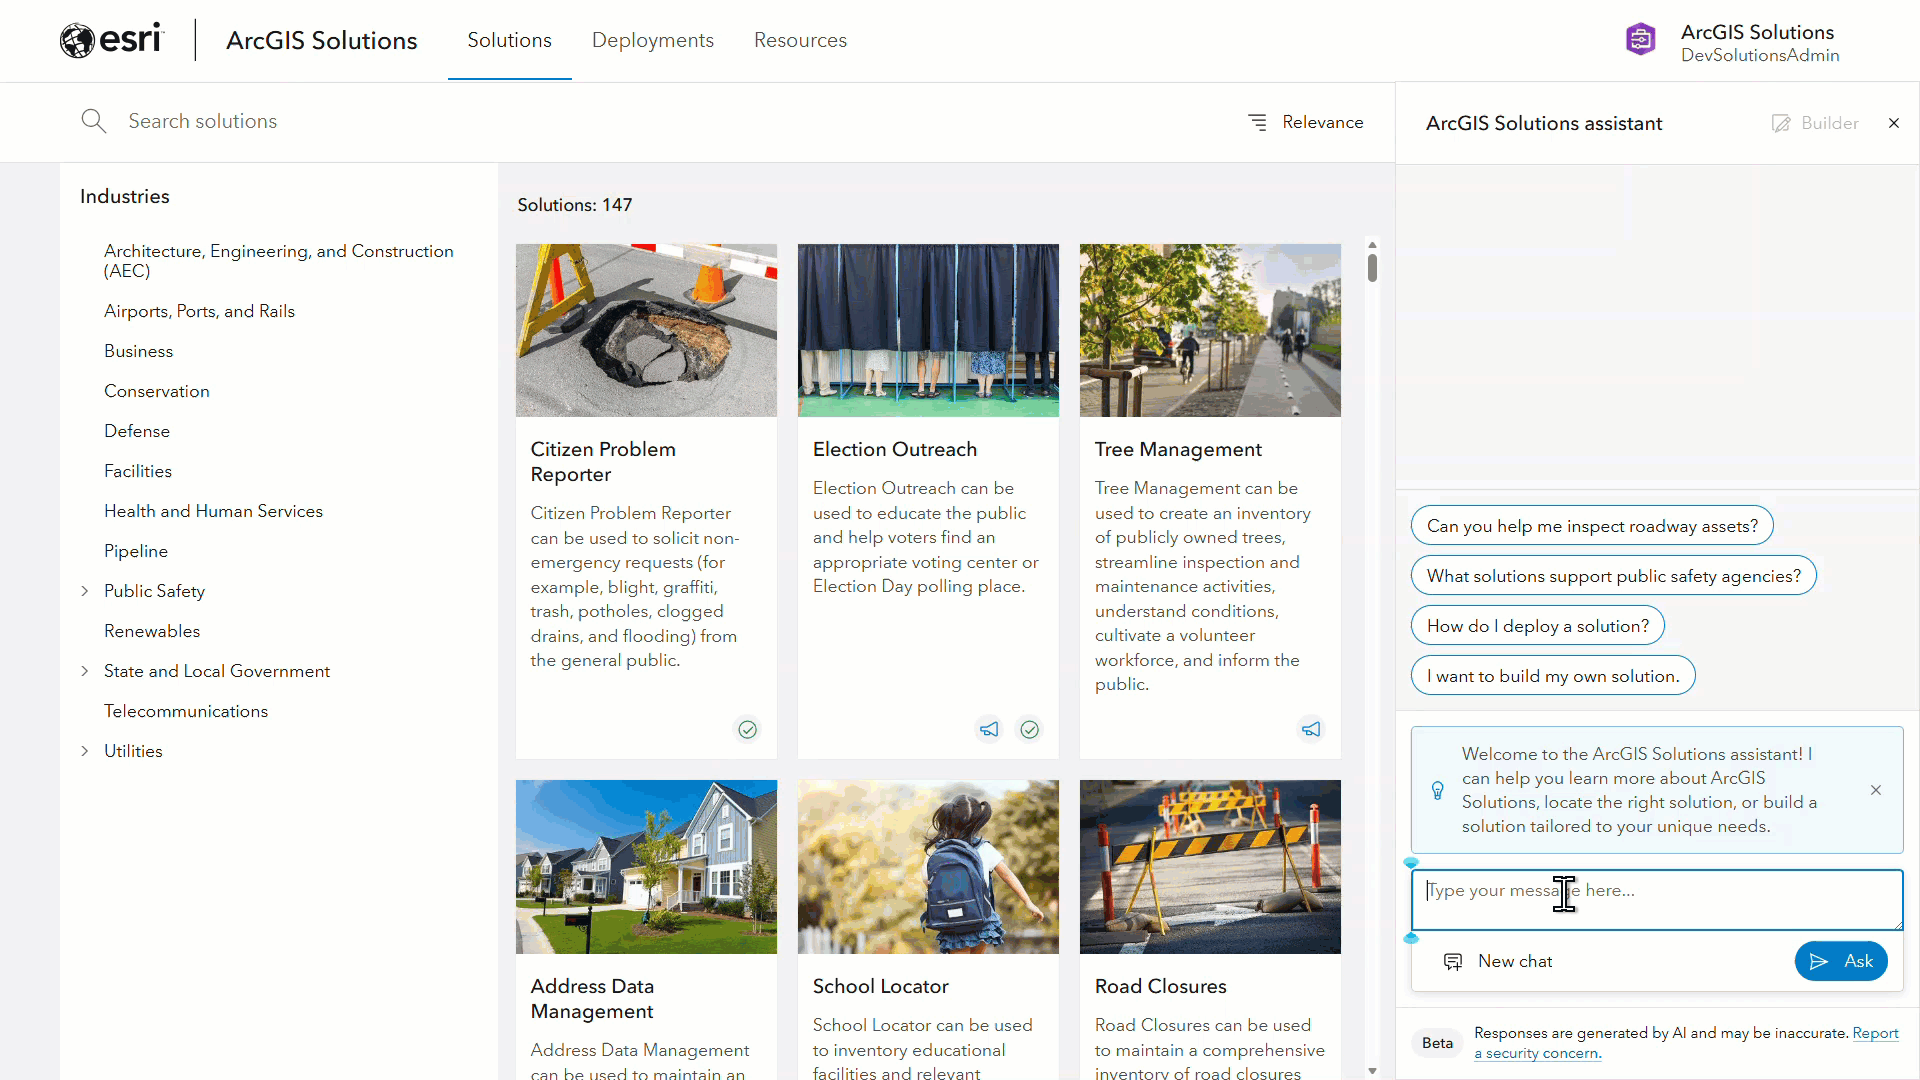Close the ArcGIS Solutions assistant panel
The height and width of the screenshot is (1080, 1920).
pyautogui.click(x=1893, y=123)
